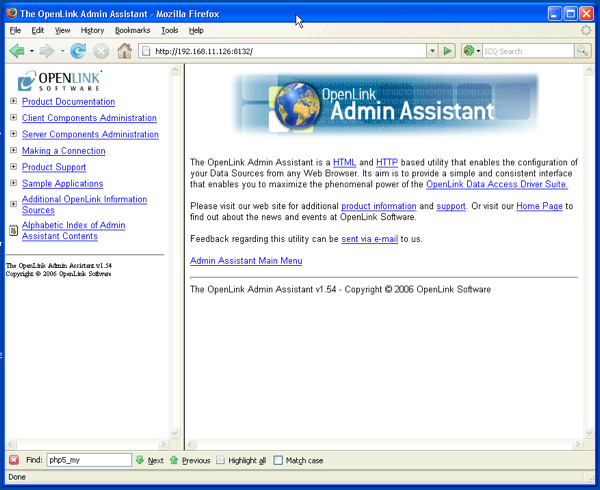Image resolution: width=600 pixels, height=490 pixels.
Task: Open the Home page house icon
Action: pos(124,51)
